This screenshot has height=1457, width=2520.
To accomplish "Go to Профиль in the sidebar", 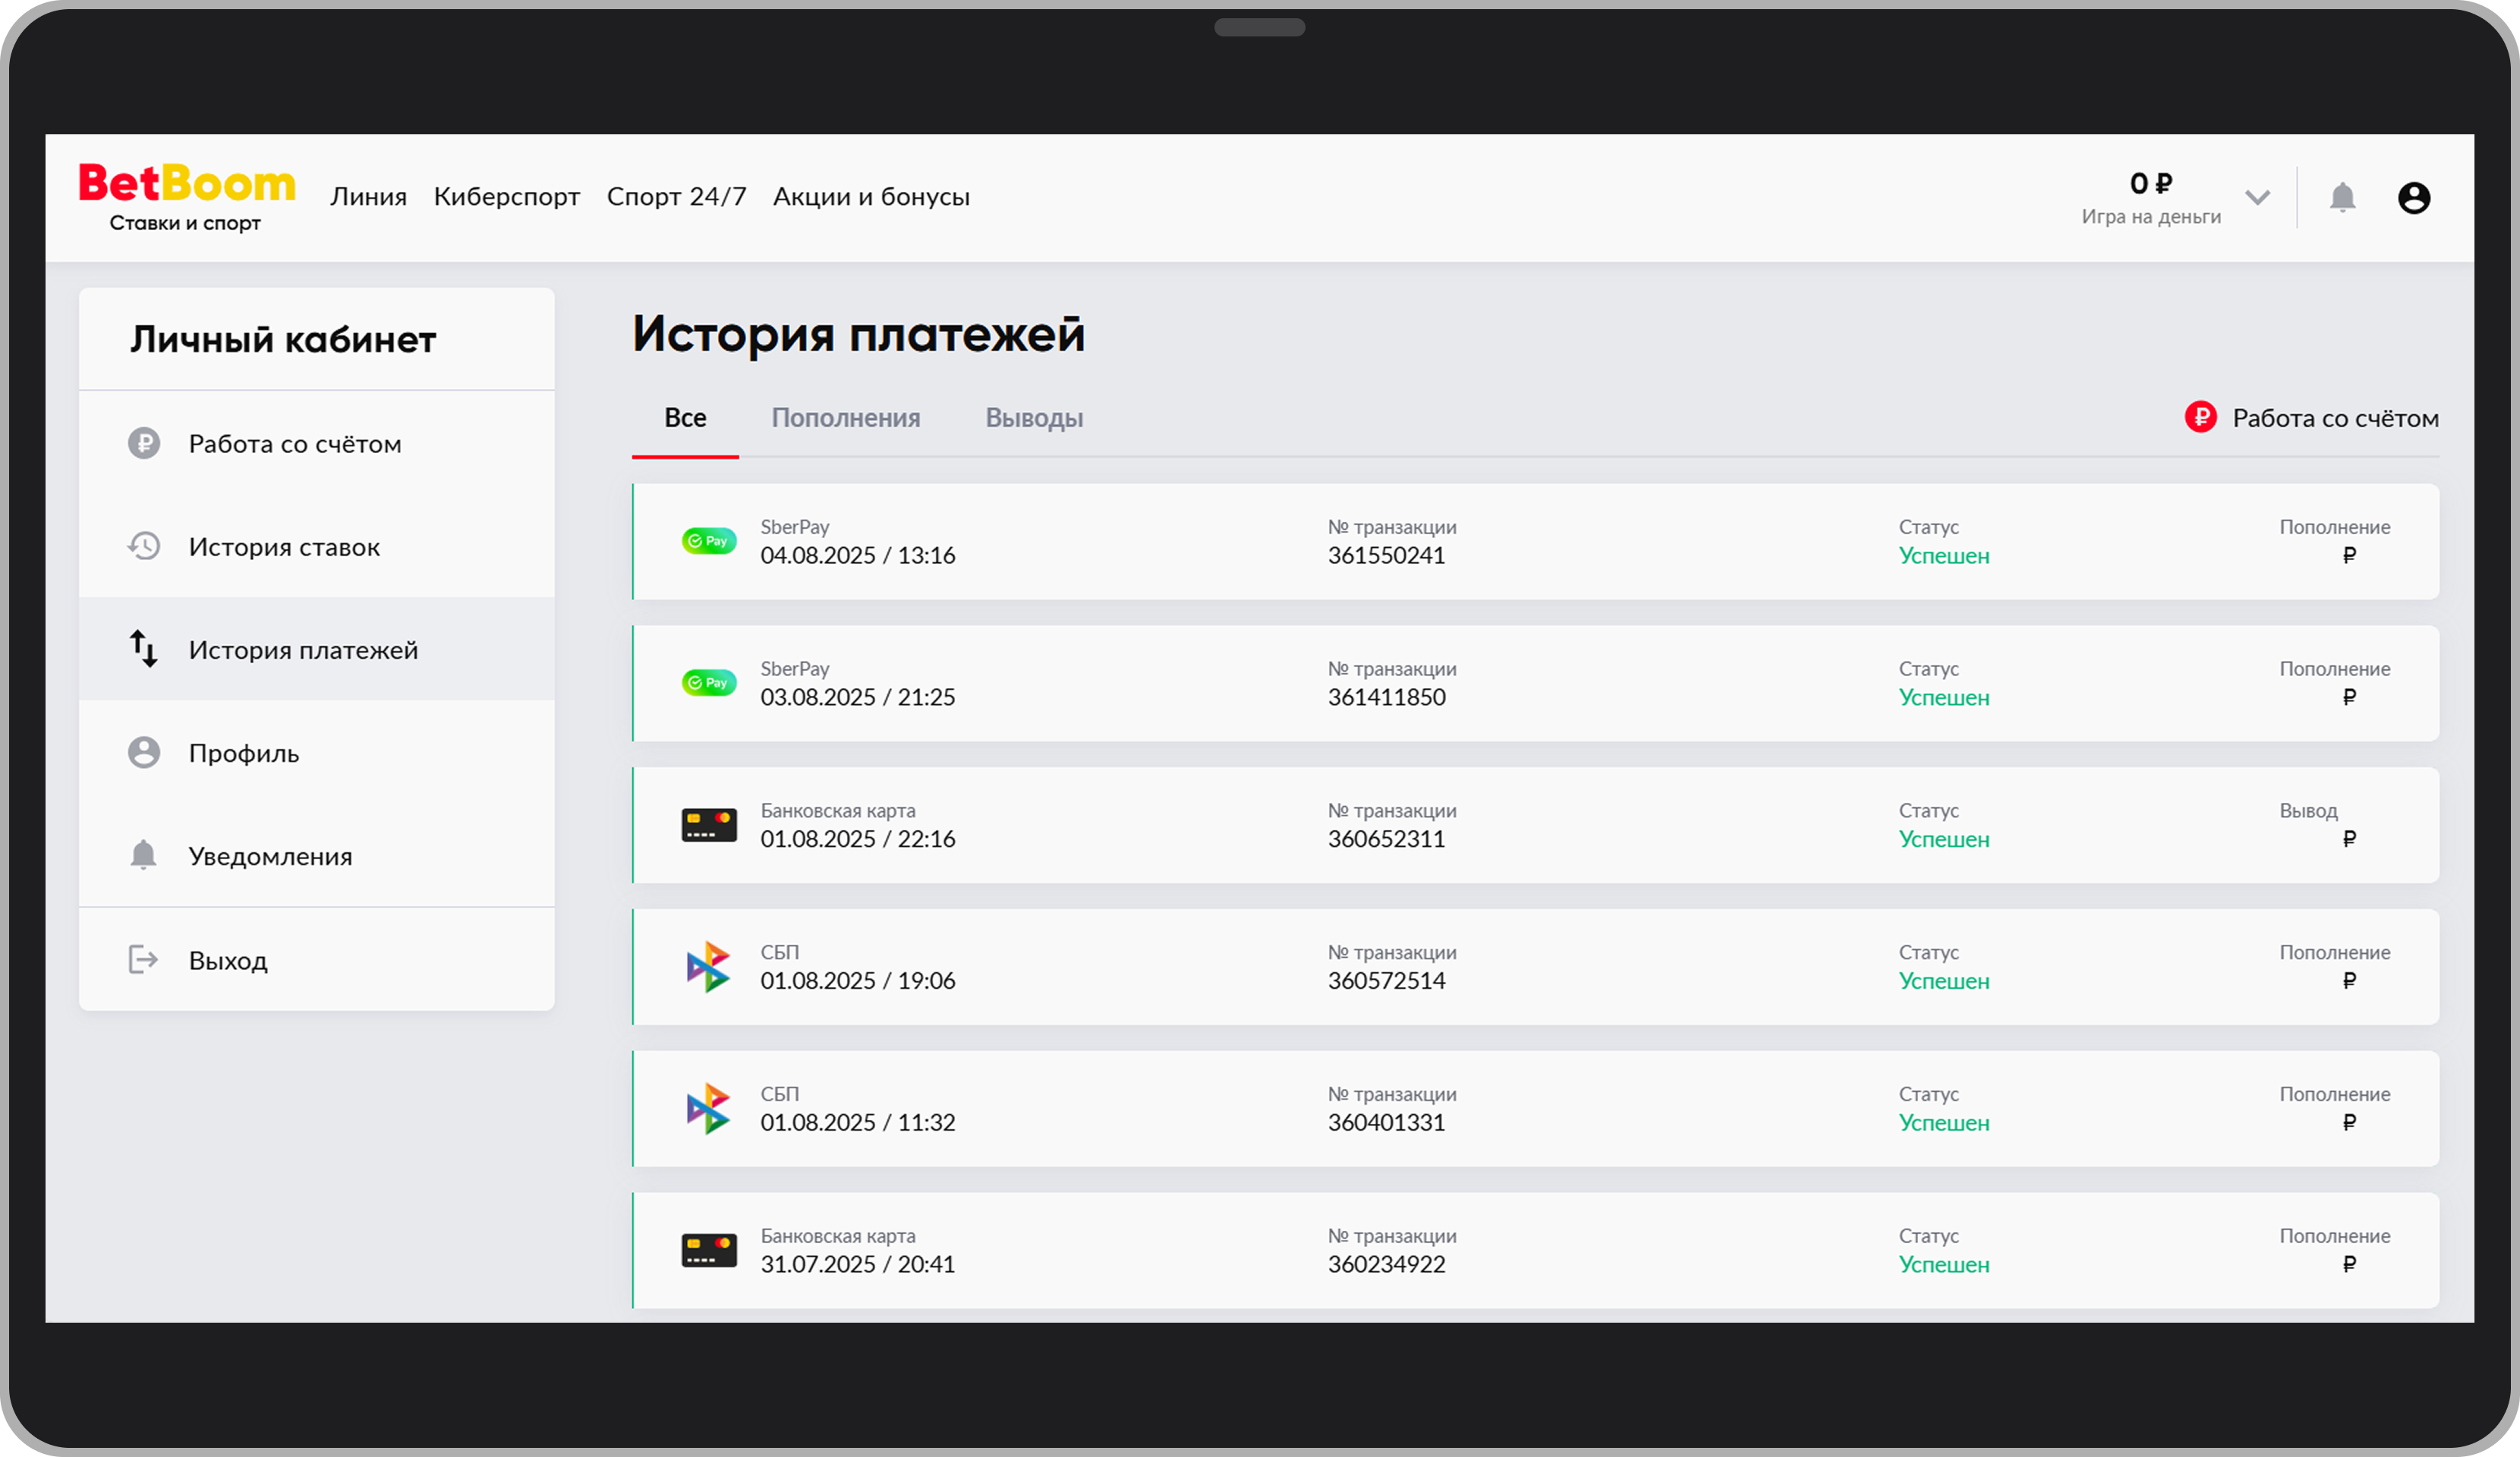I will pos(244,753).
